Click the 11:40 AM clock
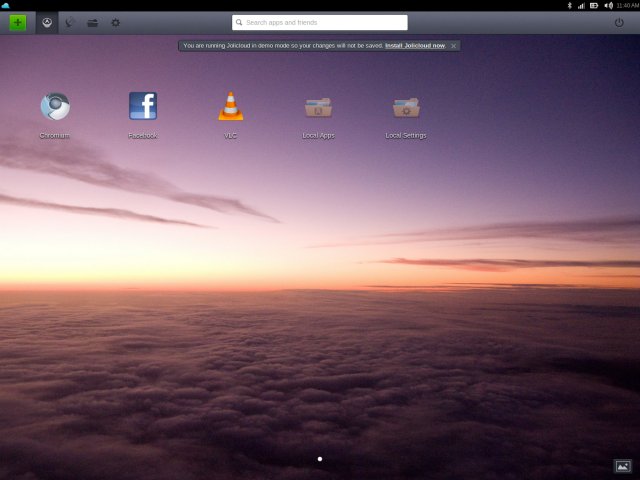 [628, 5]
